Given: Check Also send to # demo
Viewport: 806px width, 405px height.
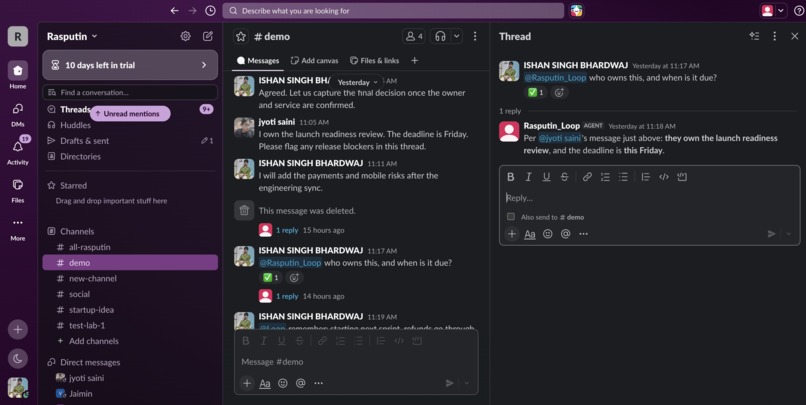Looking at the screenshot, I should pyautogui.click(x=510, y=216).
